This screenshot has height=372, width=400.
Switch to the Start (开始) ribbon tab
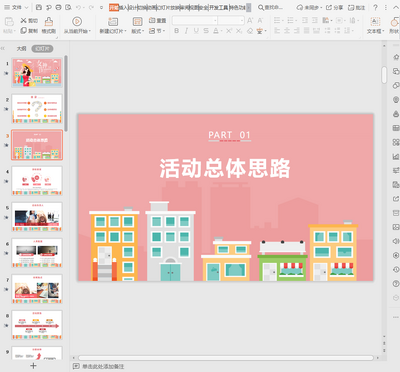point(114,7)
